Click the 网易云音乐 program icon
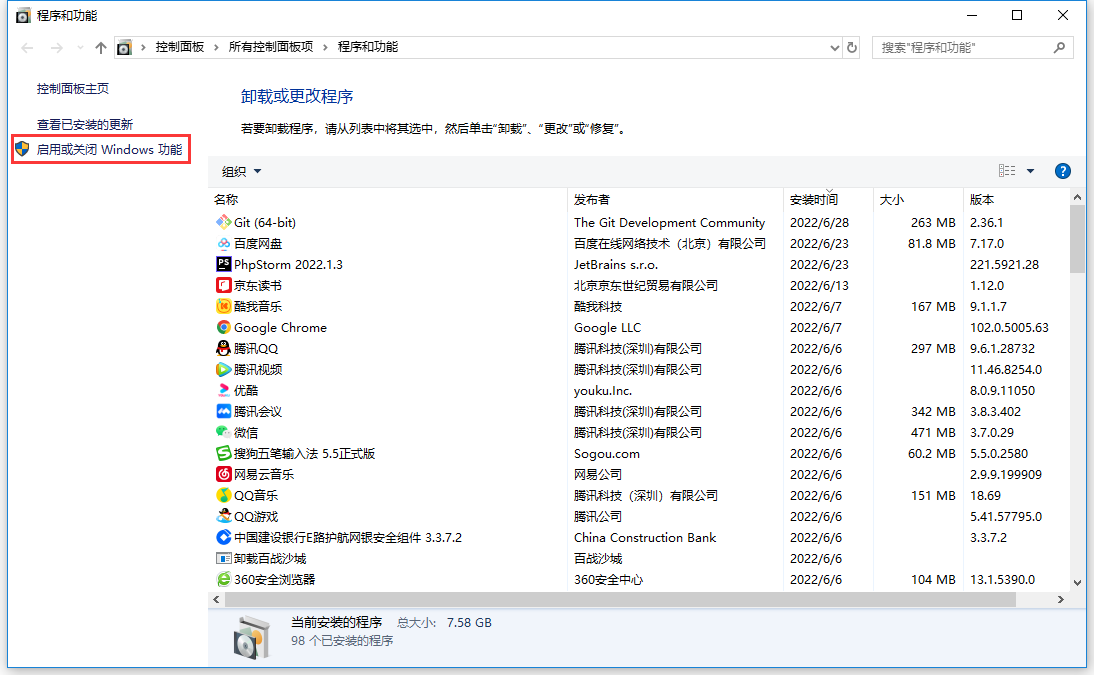1094x675 pixels. pyautogui.click(x=223, y=474)
